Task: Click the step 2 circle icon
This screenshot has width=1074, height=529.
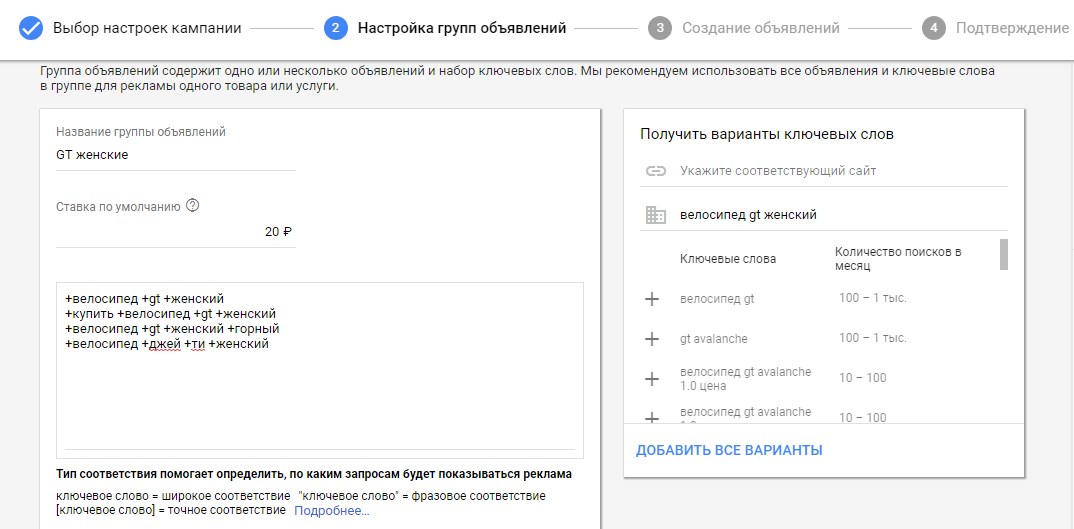Action: coord(336,28)
